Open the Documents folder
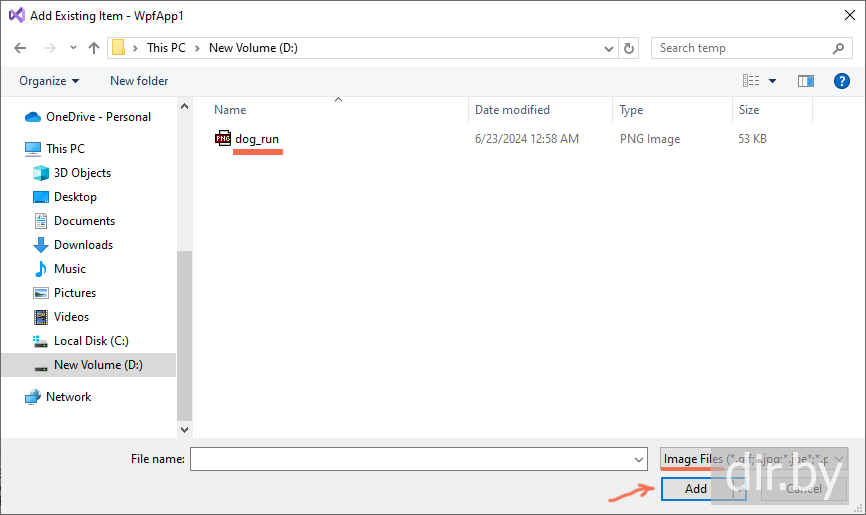This screenshot has height=515, width=866. click(x=85, y=221)
